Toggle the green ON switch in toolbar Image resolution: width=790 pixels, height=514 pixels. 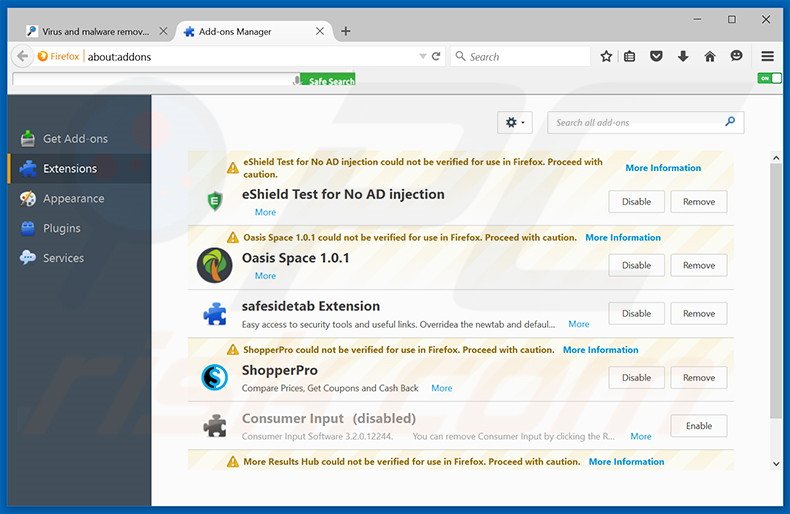[x=769, y=78]
